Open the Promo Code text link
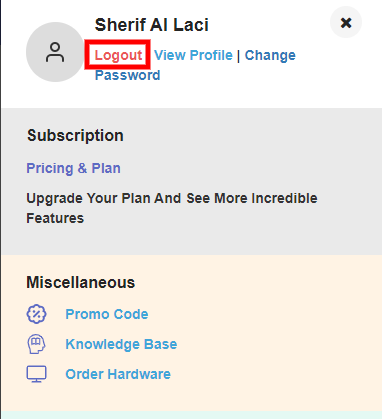Viewport: 382px width, 419px height. [x=107, y=314]
